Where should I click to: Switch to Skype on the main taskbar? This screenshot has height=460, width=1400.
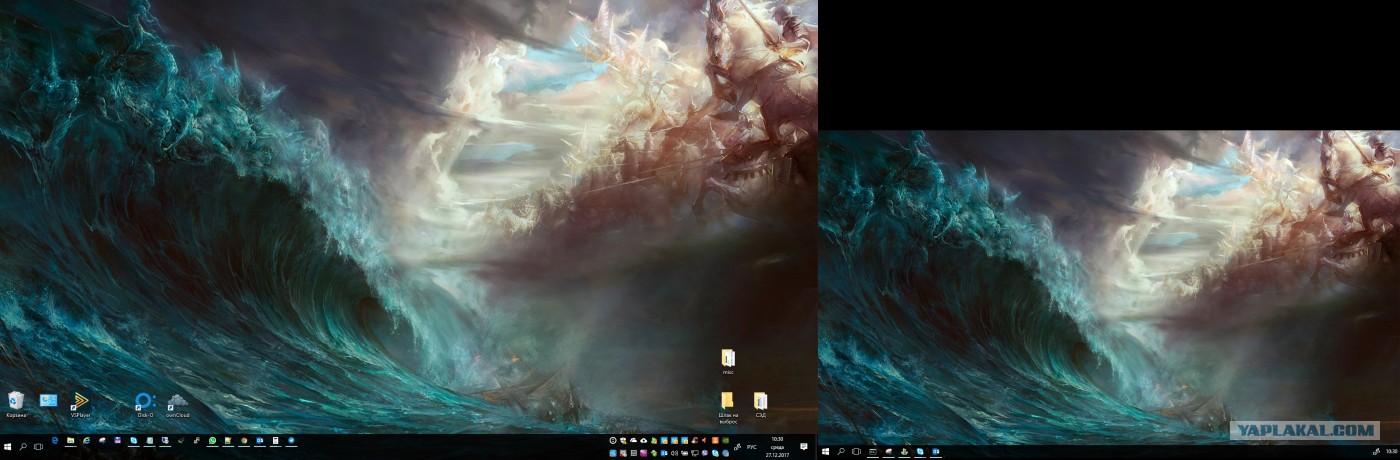point(133,440)
